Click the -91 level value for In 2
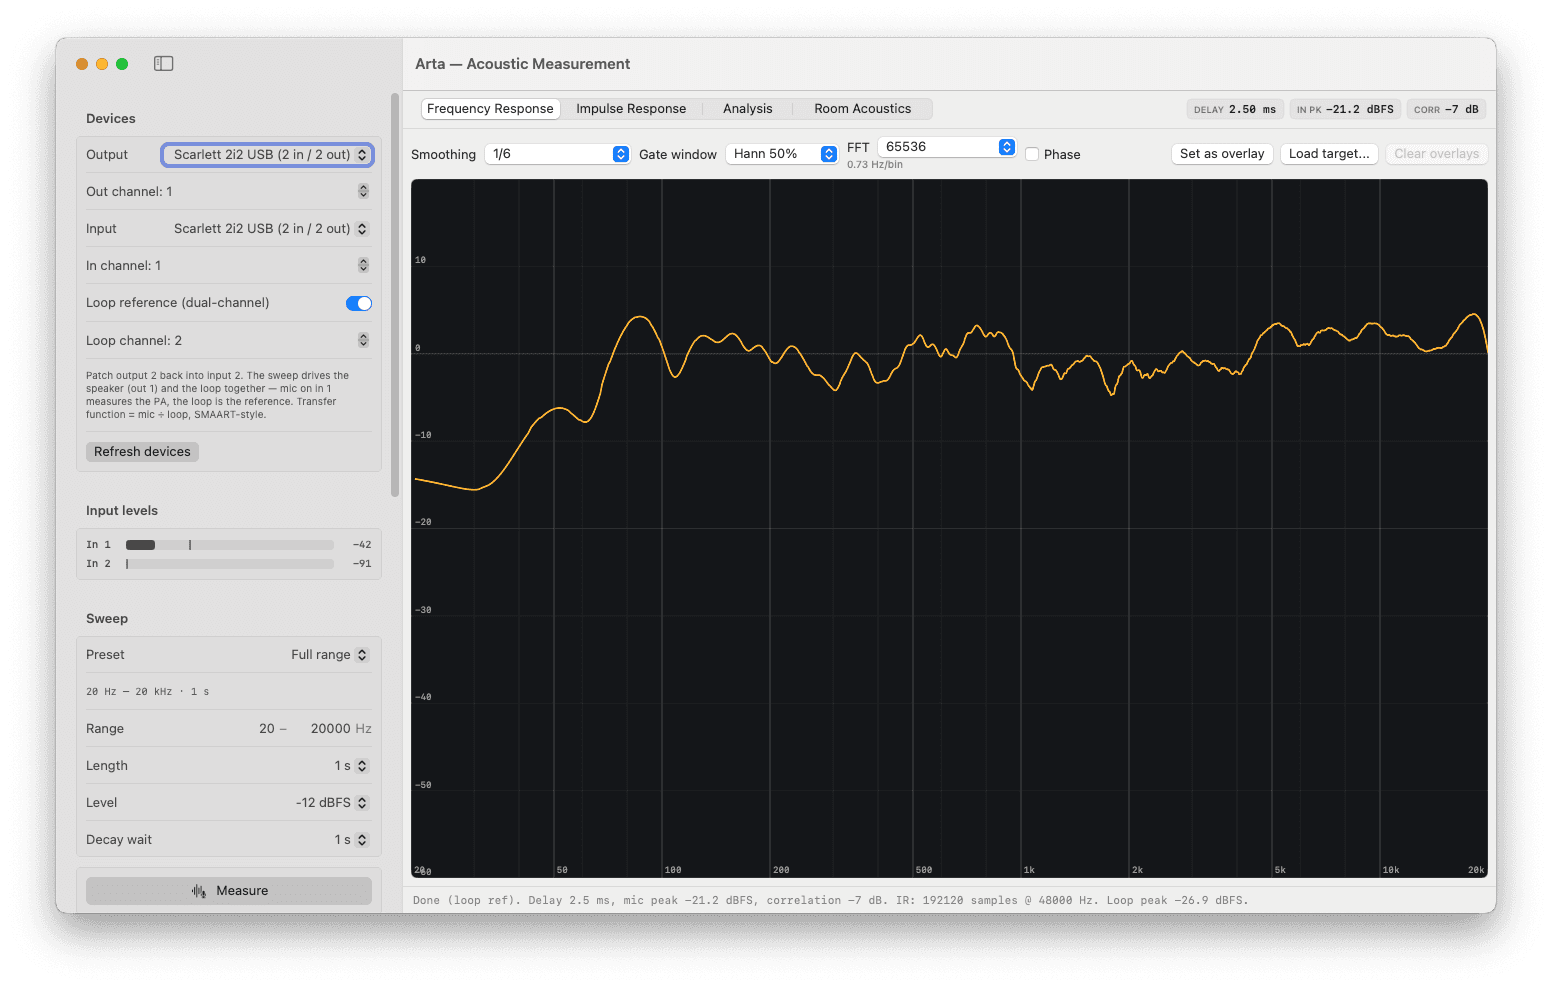The width and height of the screenshot is (1552, 987). 362,564
